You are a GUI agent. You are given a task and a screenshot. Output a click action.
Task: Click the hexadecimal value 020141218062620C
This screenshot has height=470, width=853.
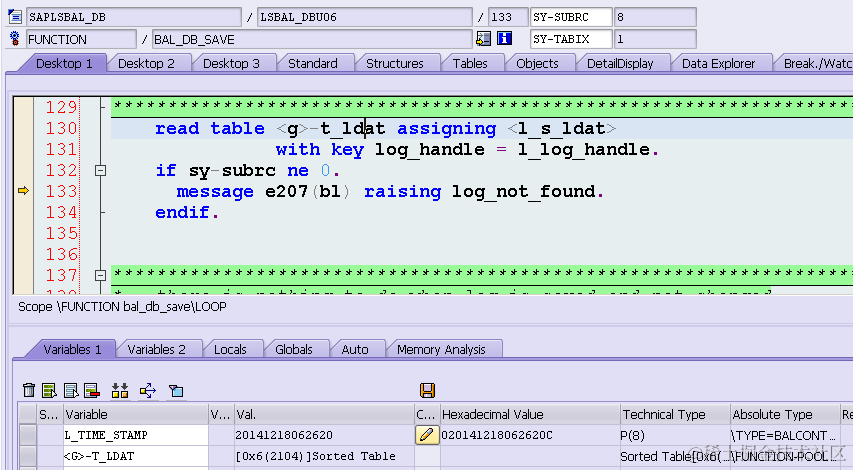point(497,435)
